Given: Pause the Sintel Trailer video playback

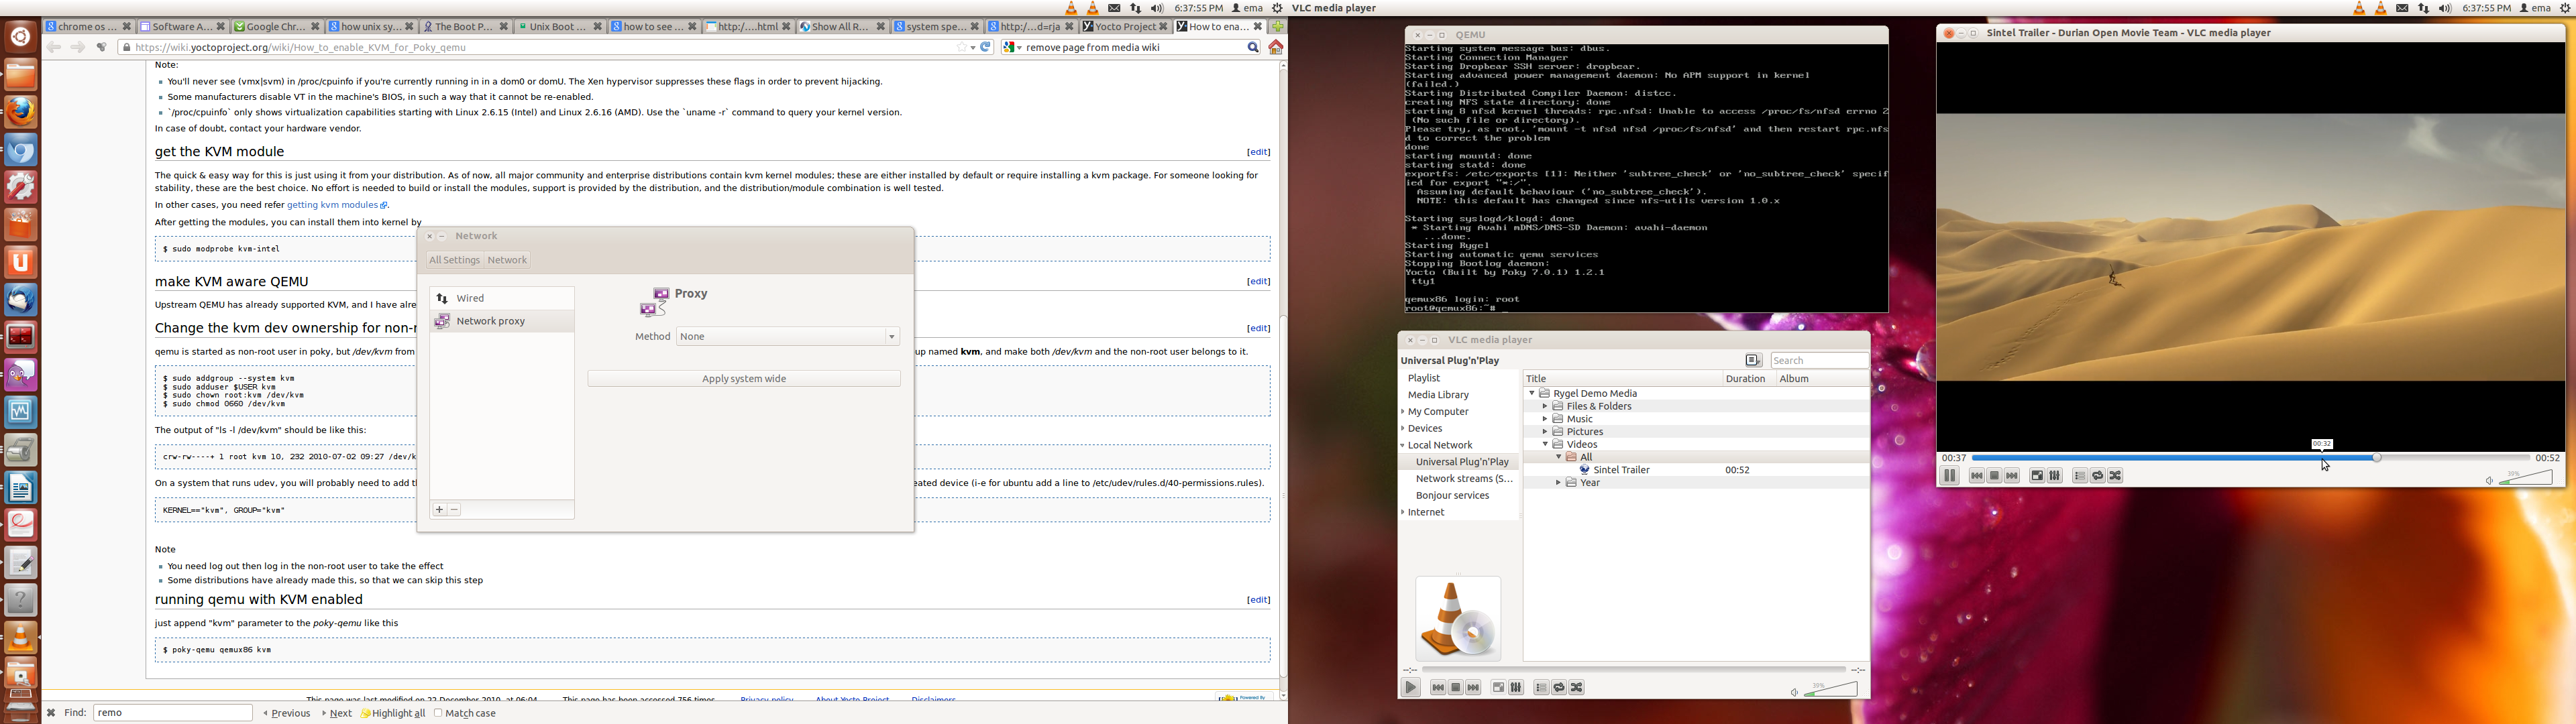Looking at the screenshot, I should pyautogui.click(x=1949, y=476).
